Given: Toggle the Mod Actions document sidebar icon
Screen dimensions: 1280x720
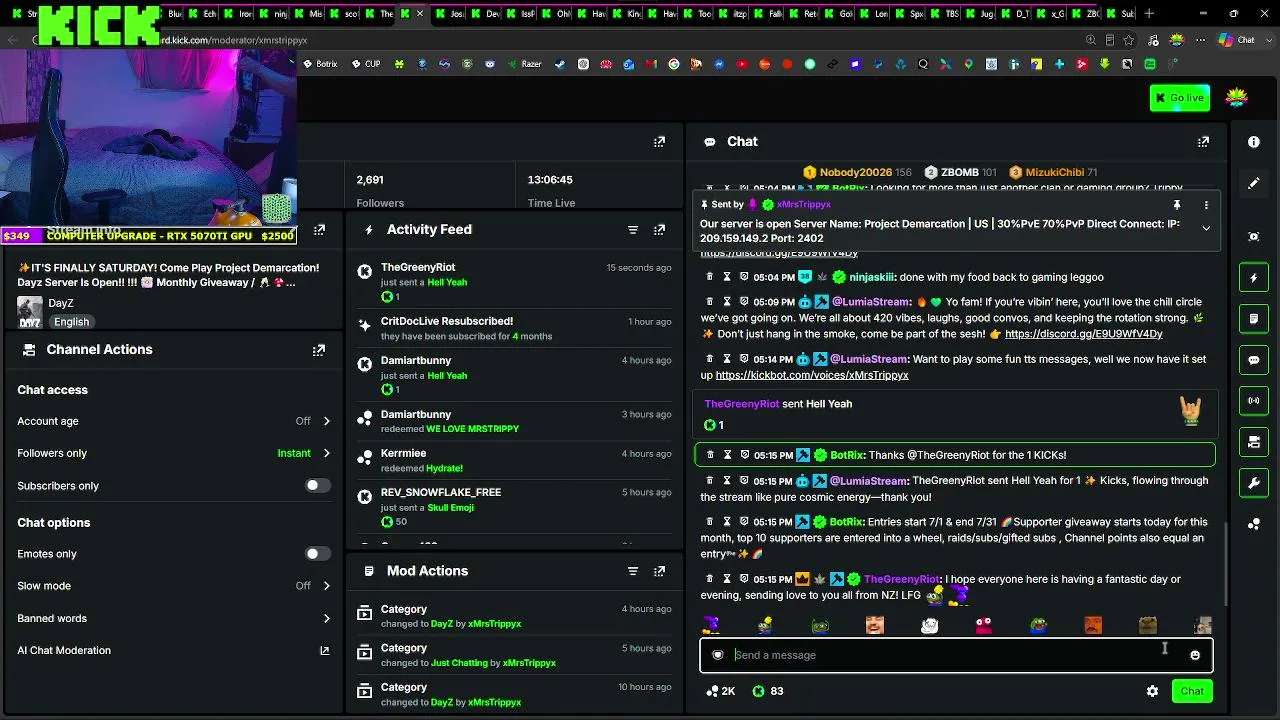Looking at the screenshot, I should click(x=1254, y=319).
